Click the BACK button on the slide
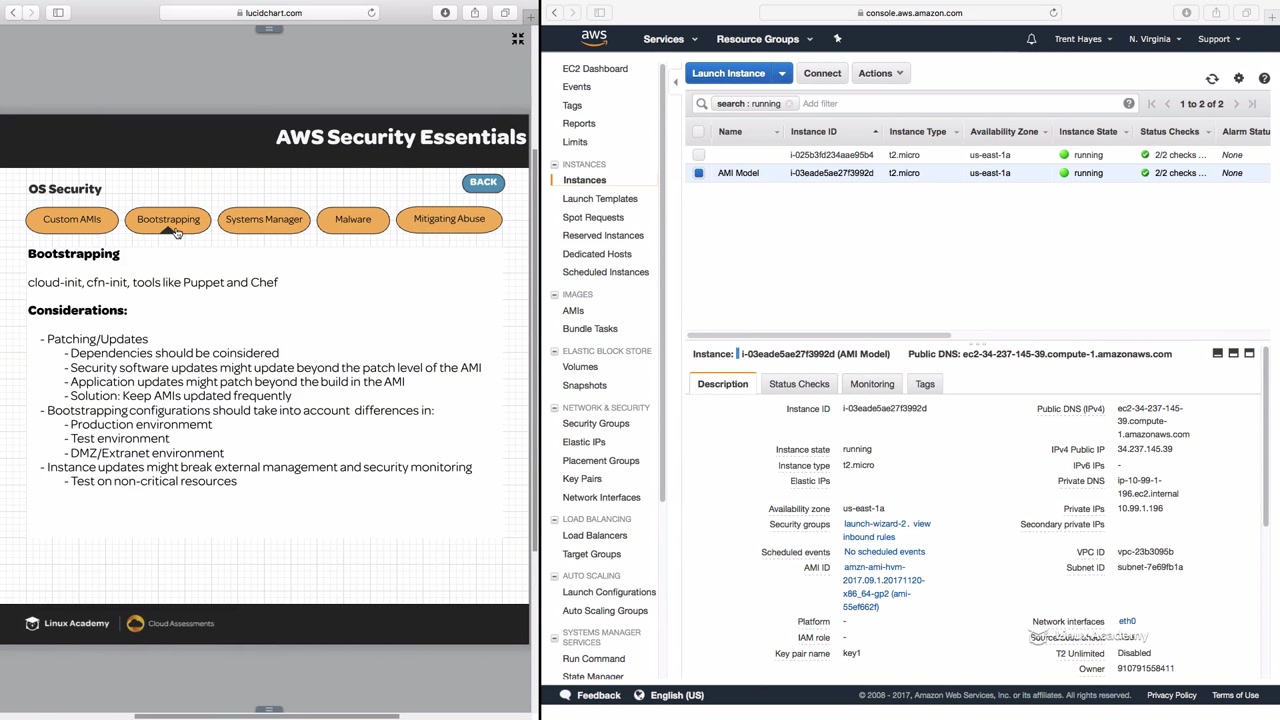This screenshot has height=720, width=1280. (483, 182)
